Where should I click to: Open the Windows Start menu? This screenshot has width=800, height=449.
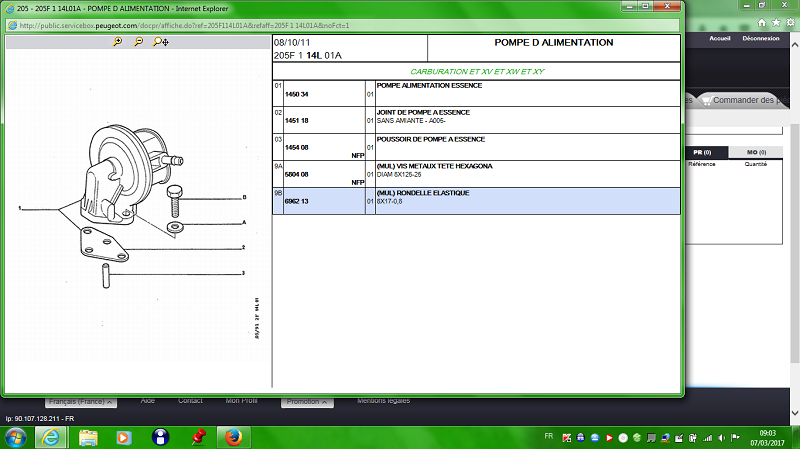[x=16, y=438]
